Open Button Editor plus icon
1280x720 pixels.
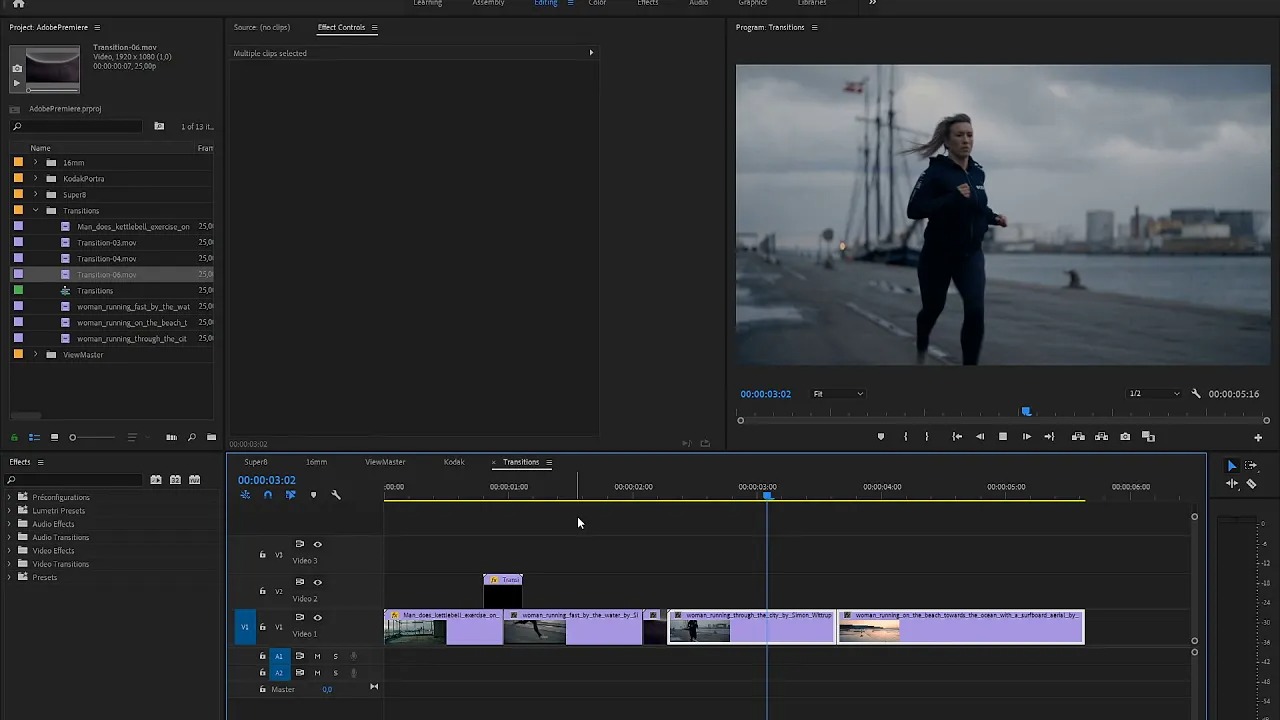tap(1258, 437)
